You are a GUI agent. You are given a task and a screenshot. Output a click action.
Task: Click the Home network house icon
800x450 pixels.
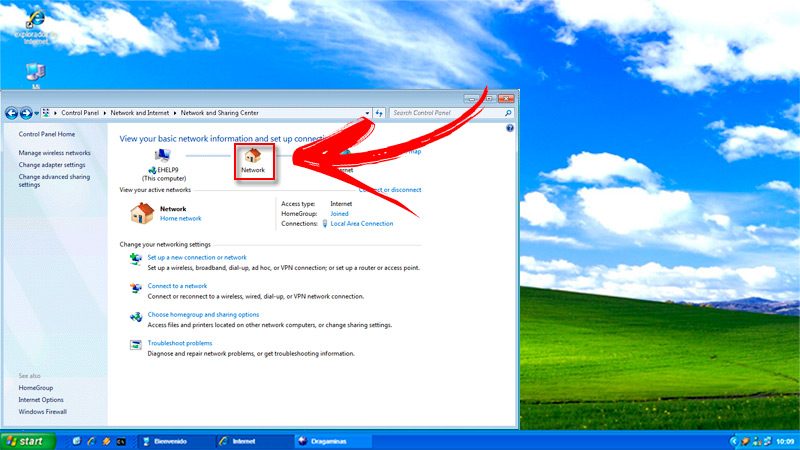point(142,213)
